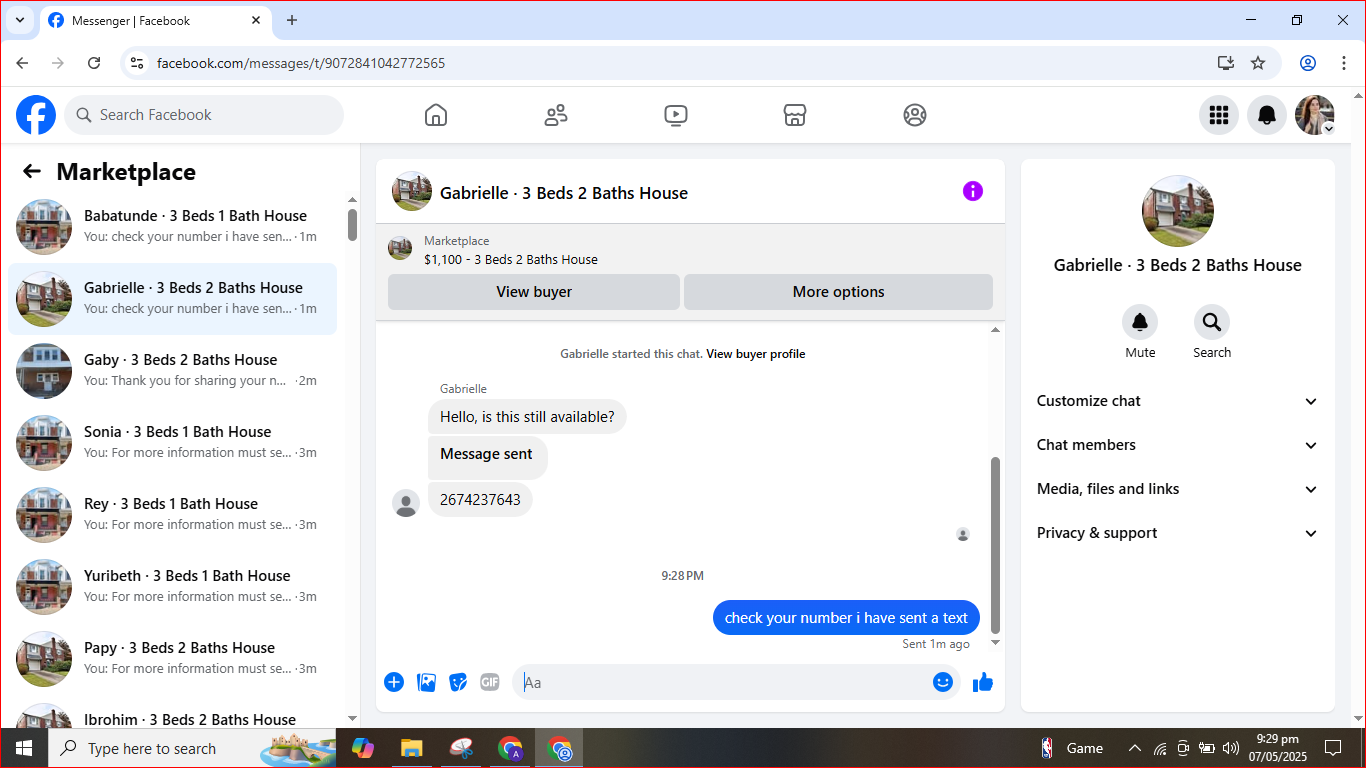This screenshot has height=768, width=1366.
Task: Expand the Chat members section
Action: coord(1177,445)
